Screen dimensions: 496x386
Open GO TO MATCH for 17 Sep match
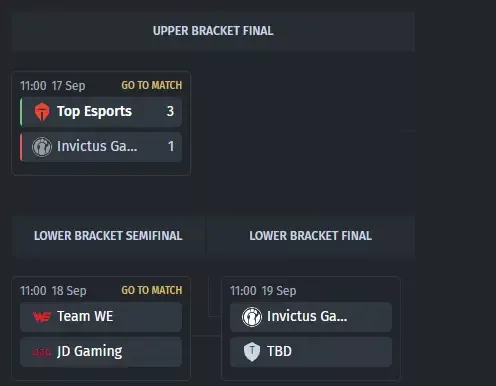tap(152, 85)
